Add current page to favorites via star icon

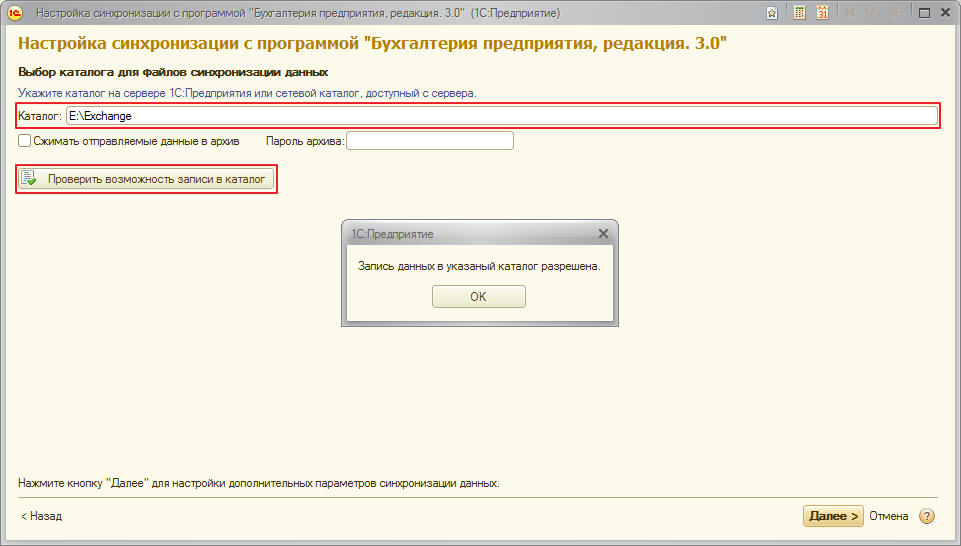772,13
